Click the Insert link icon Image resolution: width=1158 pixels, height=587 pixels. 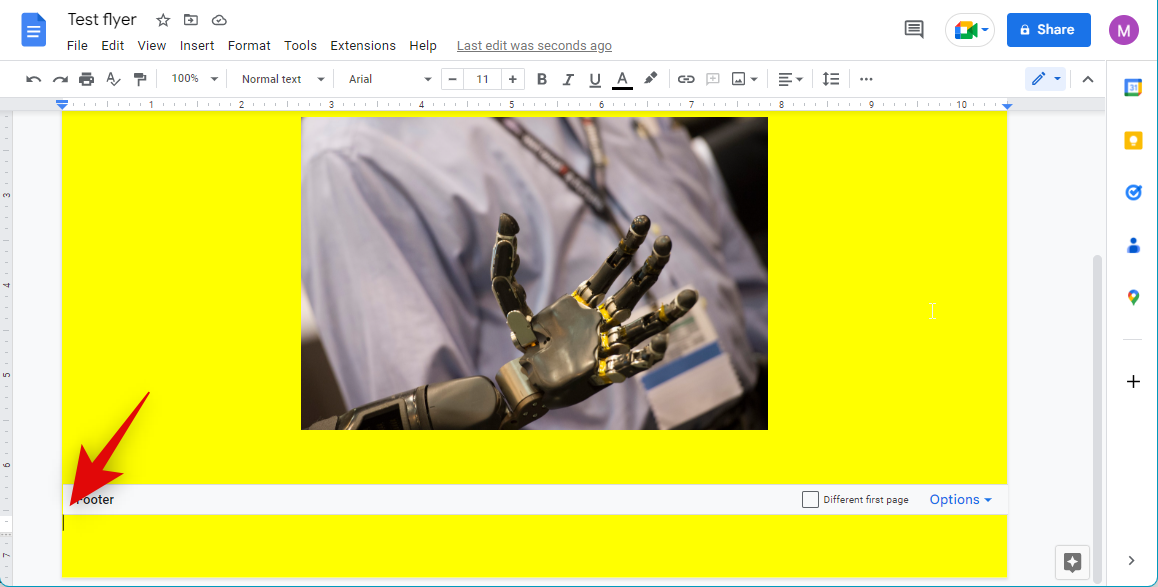(686, 79)
